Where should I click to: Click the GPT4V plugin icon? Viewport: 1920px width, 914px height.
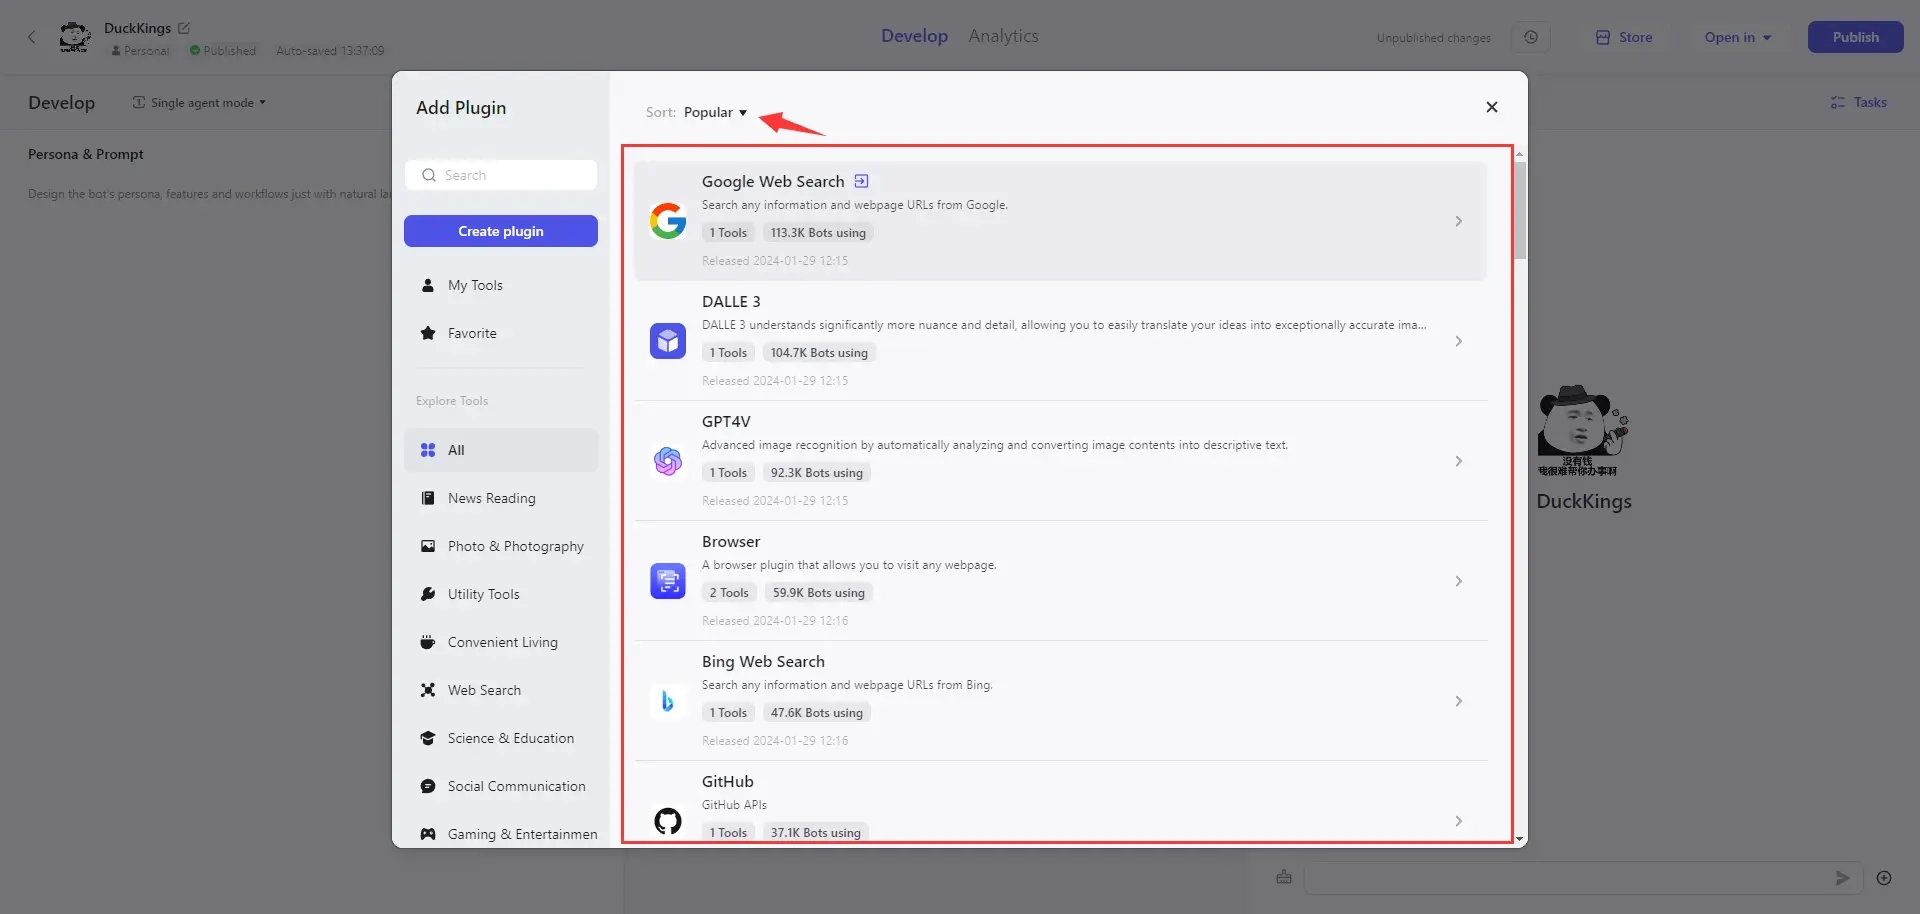668,461
